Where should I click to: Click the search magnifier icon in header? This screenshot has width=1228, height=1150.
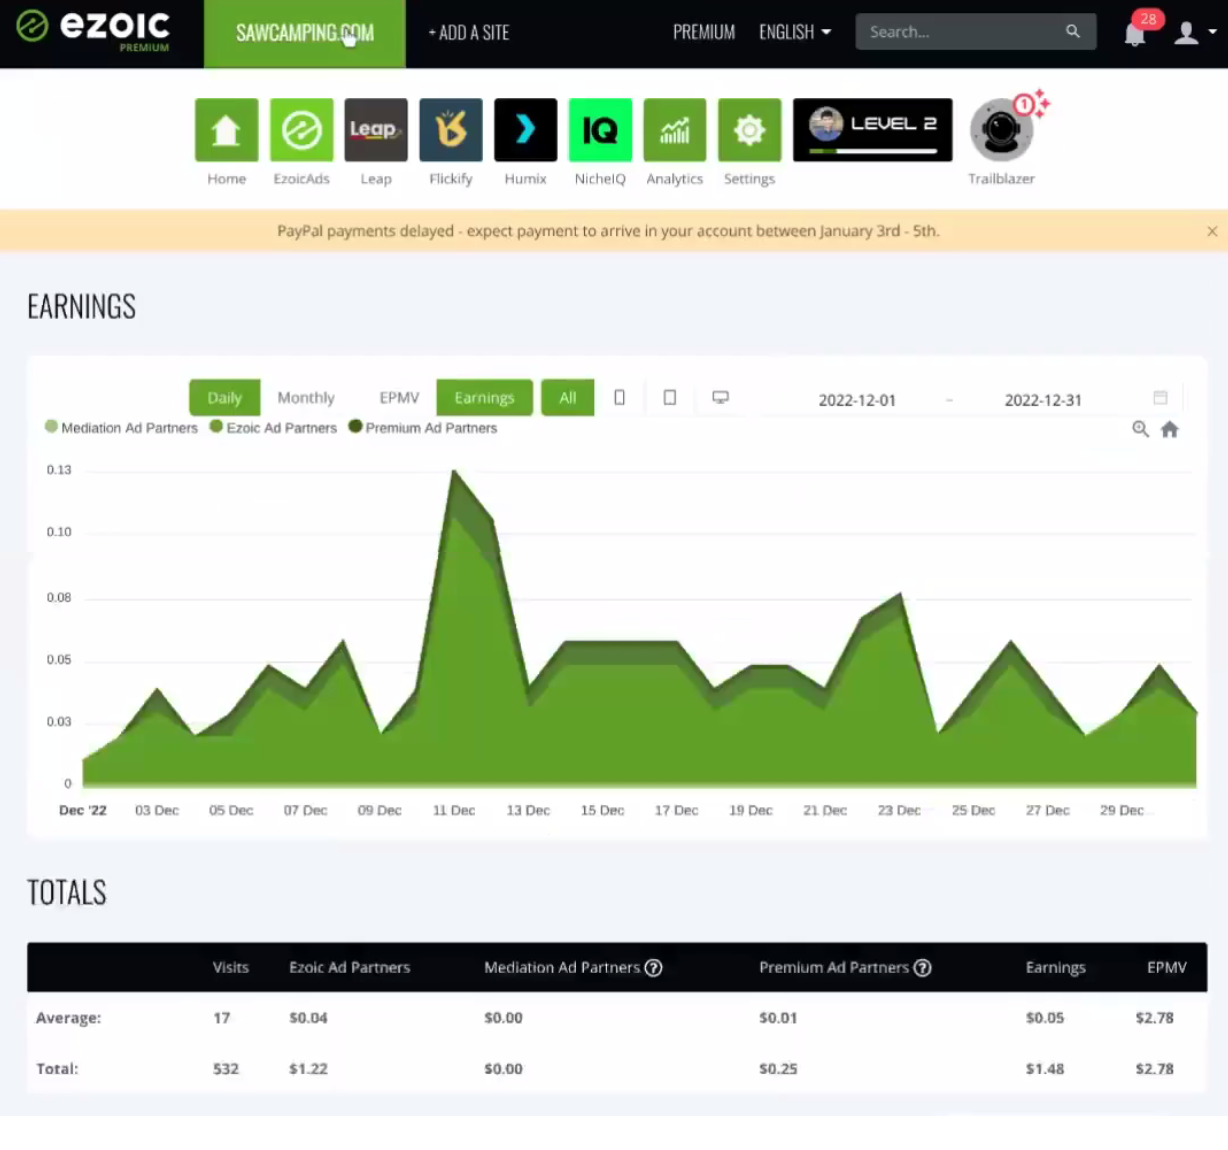[1073, 32]
